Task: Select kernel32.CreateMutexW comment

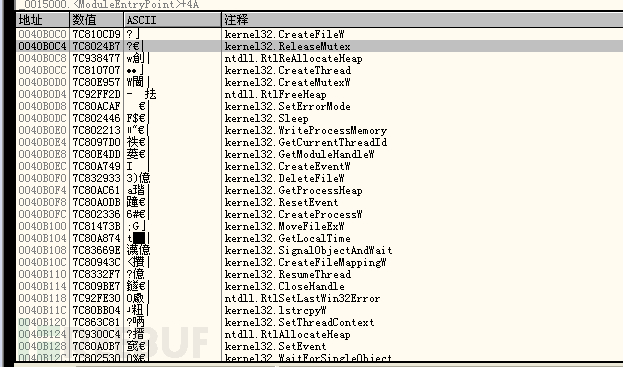Action: click(288, 83)
